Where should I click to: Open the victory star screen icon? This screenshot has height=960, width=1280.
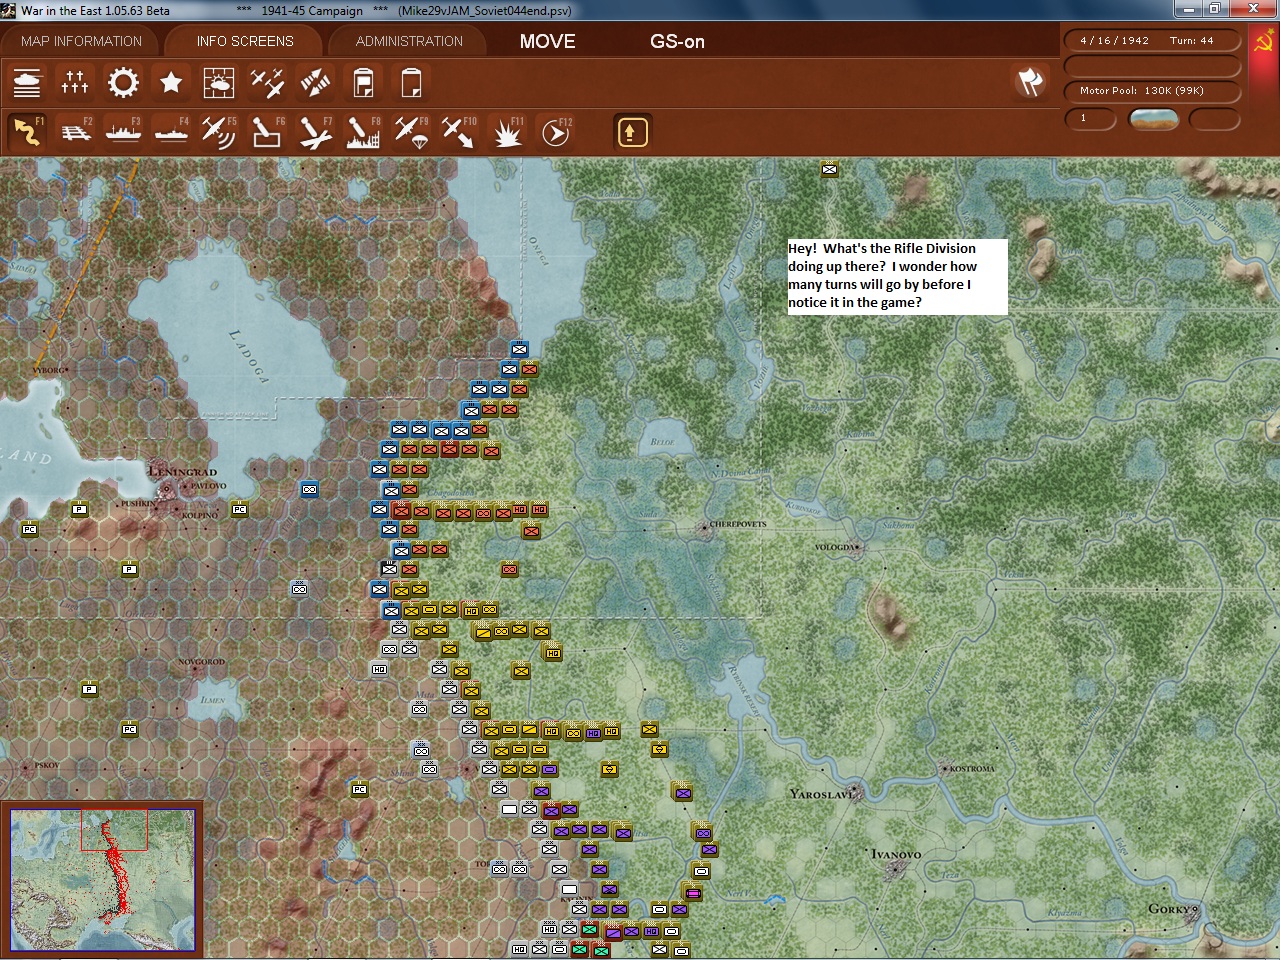(171, 83)
